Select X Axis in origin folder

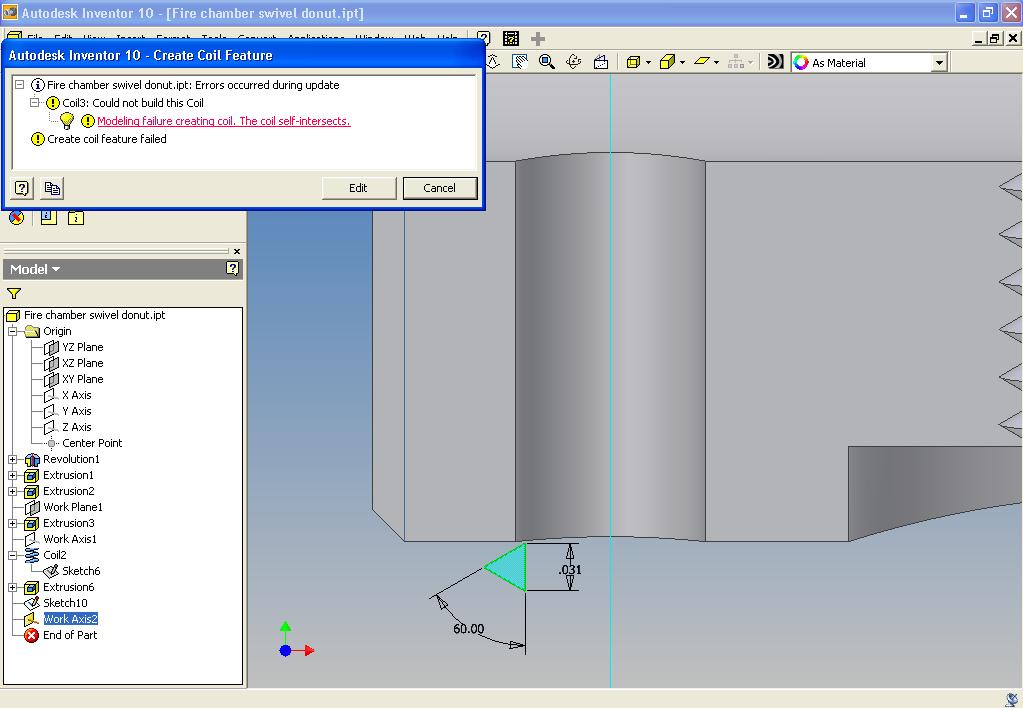[x=76, y=395]
